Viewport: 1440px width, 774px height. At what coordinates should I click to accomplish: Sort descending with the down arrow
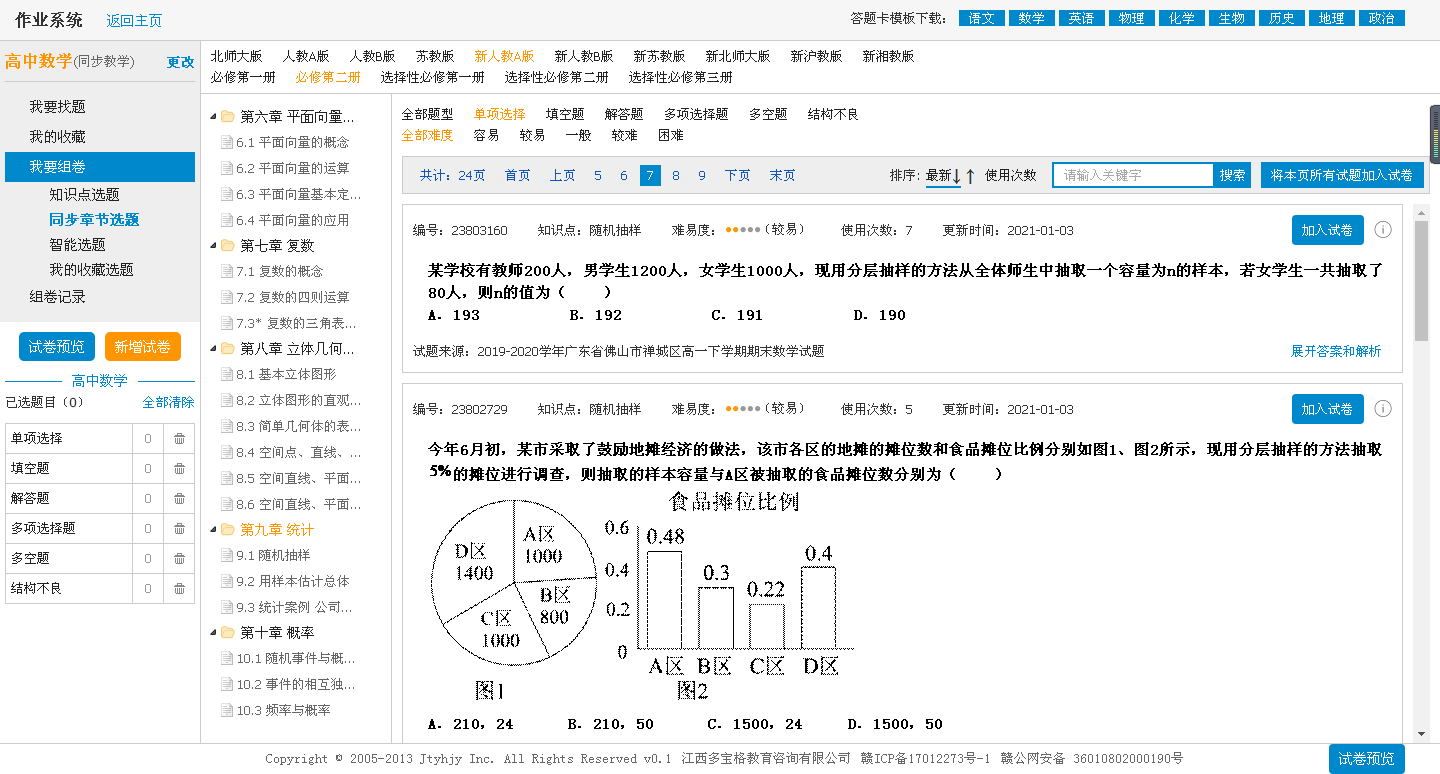[957, 176]
